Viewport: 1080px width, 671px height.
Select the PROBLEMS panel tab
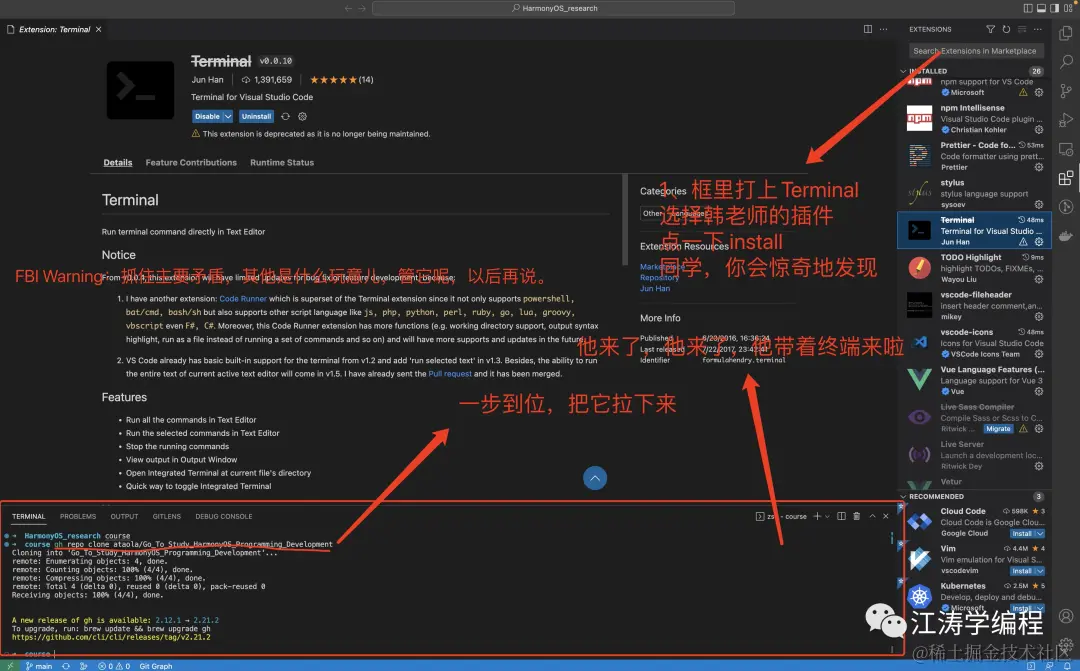click(78, 516)
